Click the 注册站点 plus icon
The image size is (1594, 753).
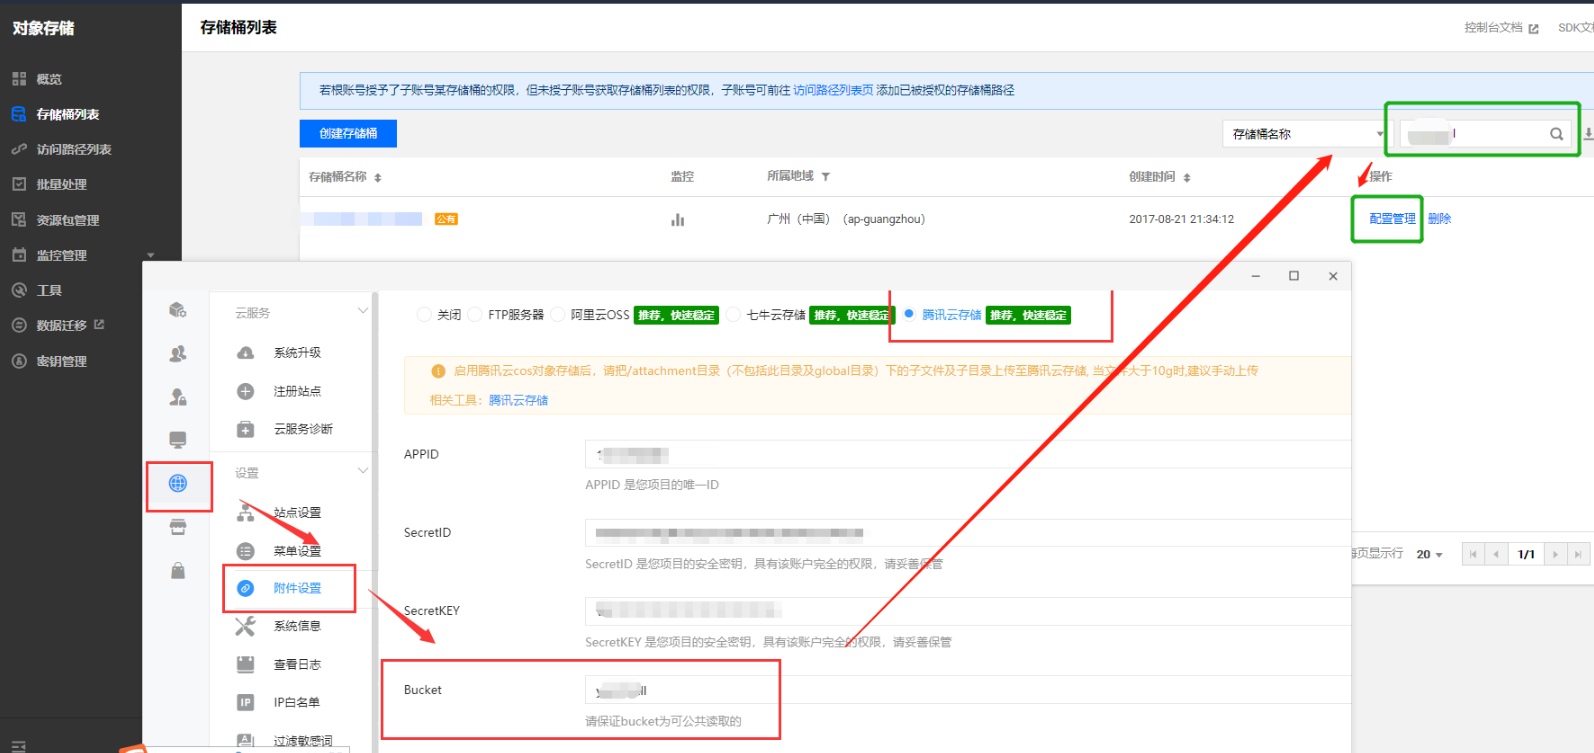tap(245, 391)
